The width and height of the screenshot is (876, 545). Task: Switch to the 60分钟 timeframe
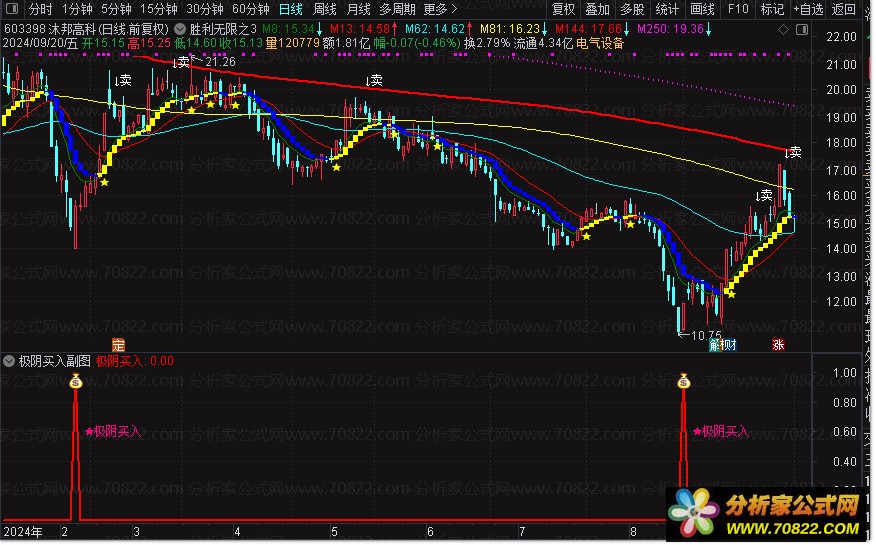(x=250, y=9)
